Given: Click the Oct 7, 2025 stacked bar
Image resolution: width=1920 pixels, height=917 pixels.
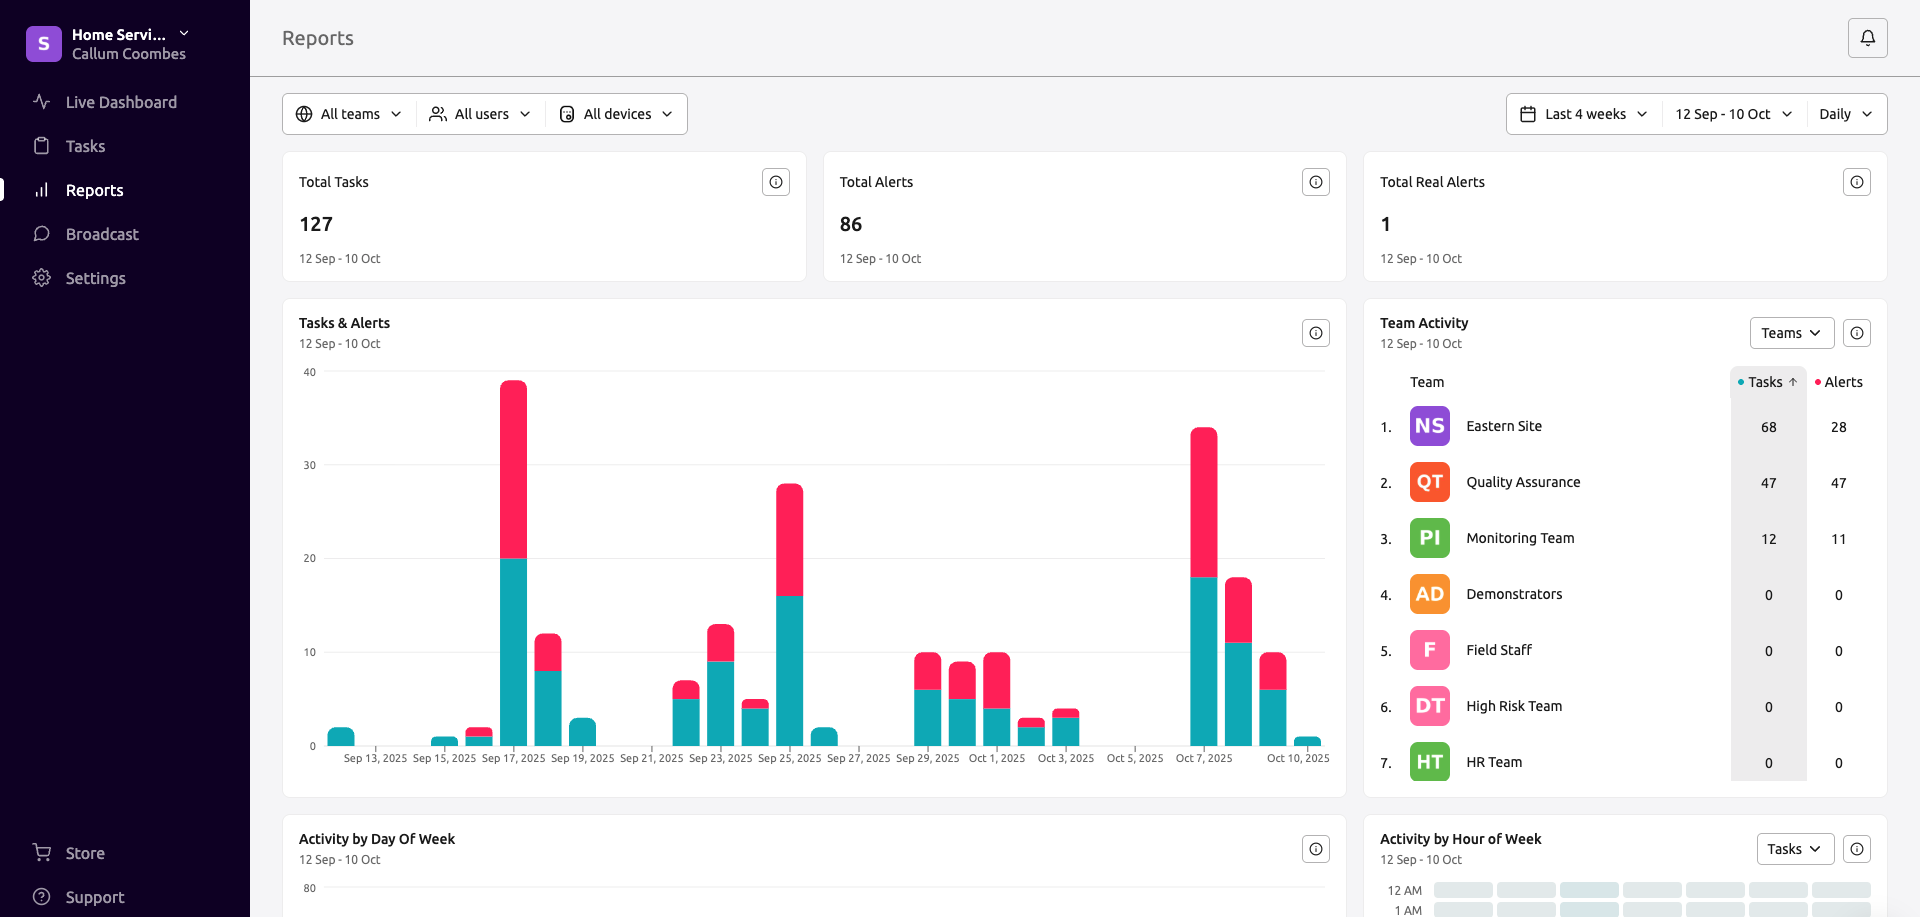Looking at the screenshot, I should (1204, 586).
